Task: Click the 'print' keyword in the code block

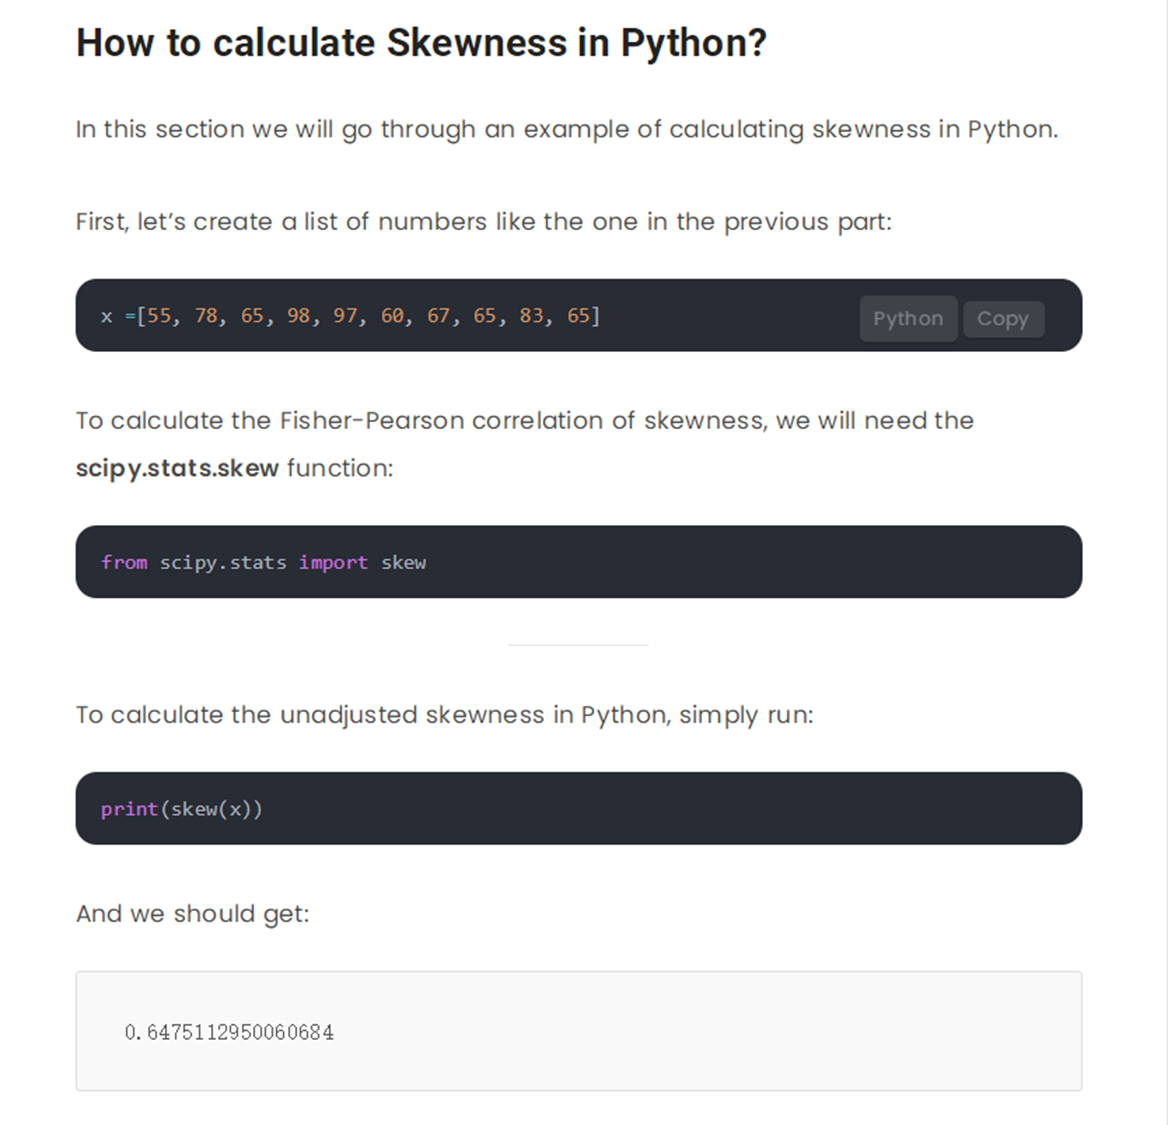Action: click(129, 809)
